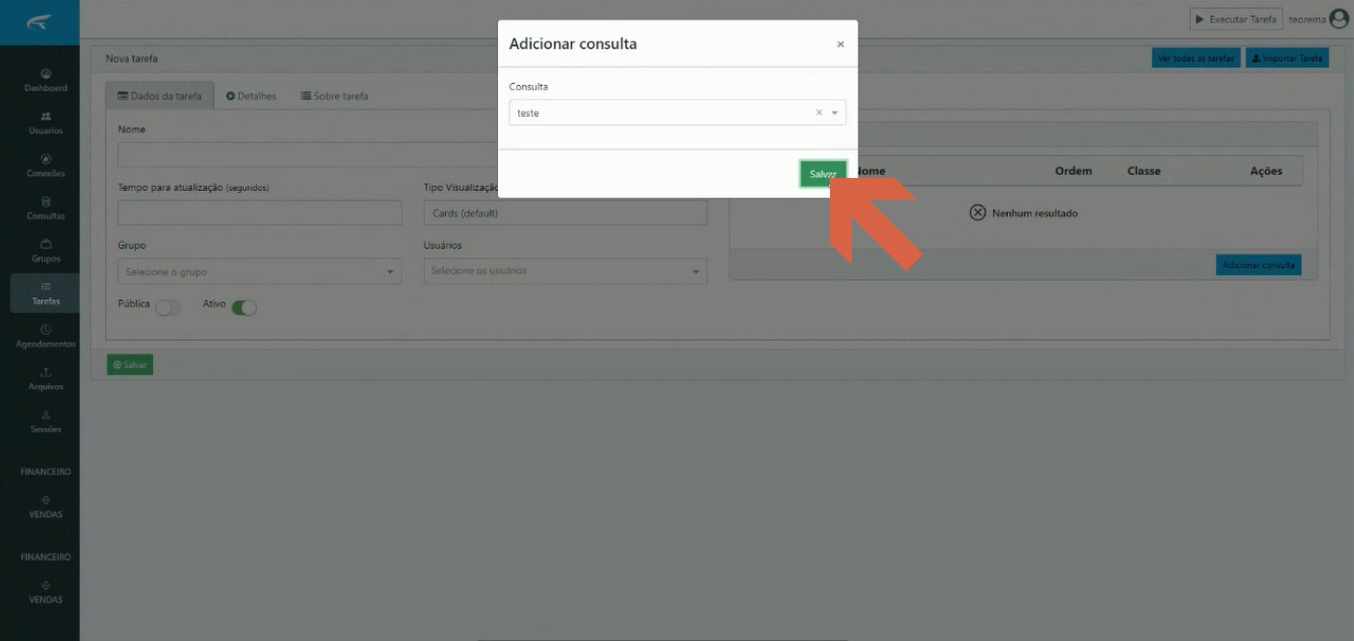Clear the selected 'teste' consulta
Viewport: 1354px width, 641px height.
click(819, 113)
